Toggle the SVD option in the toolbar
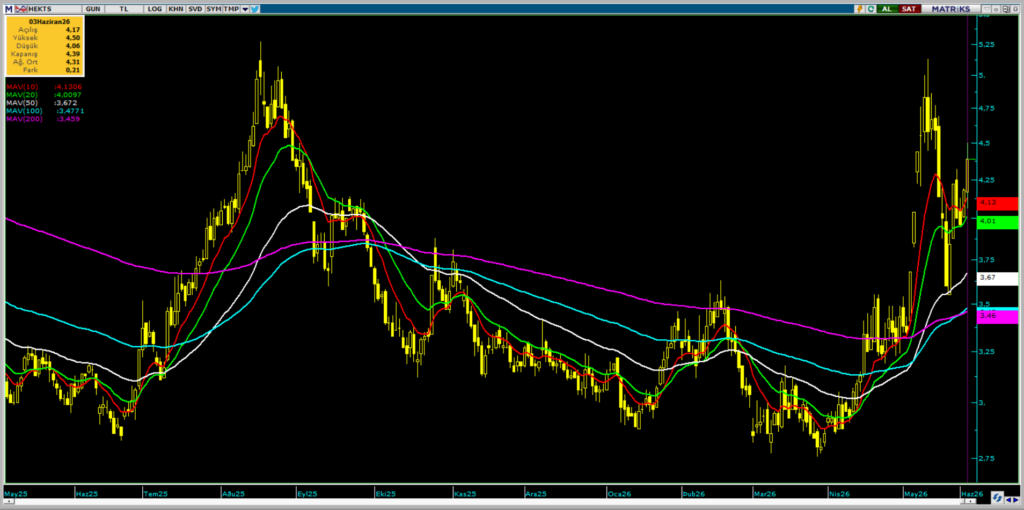The height and width of the screenshot is (510, 1024). tap(195, 9)
